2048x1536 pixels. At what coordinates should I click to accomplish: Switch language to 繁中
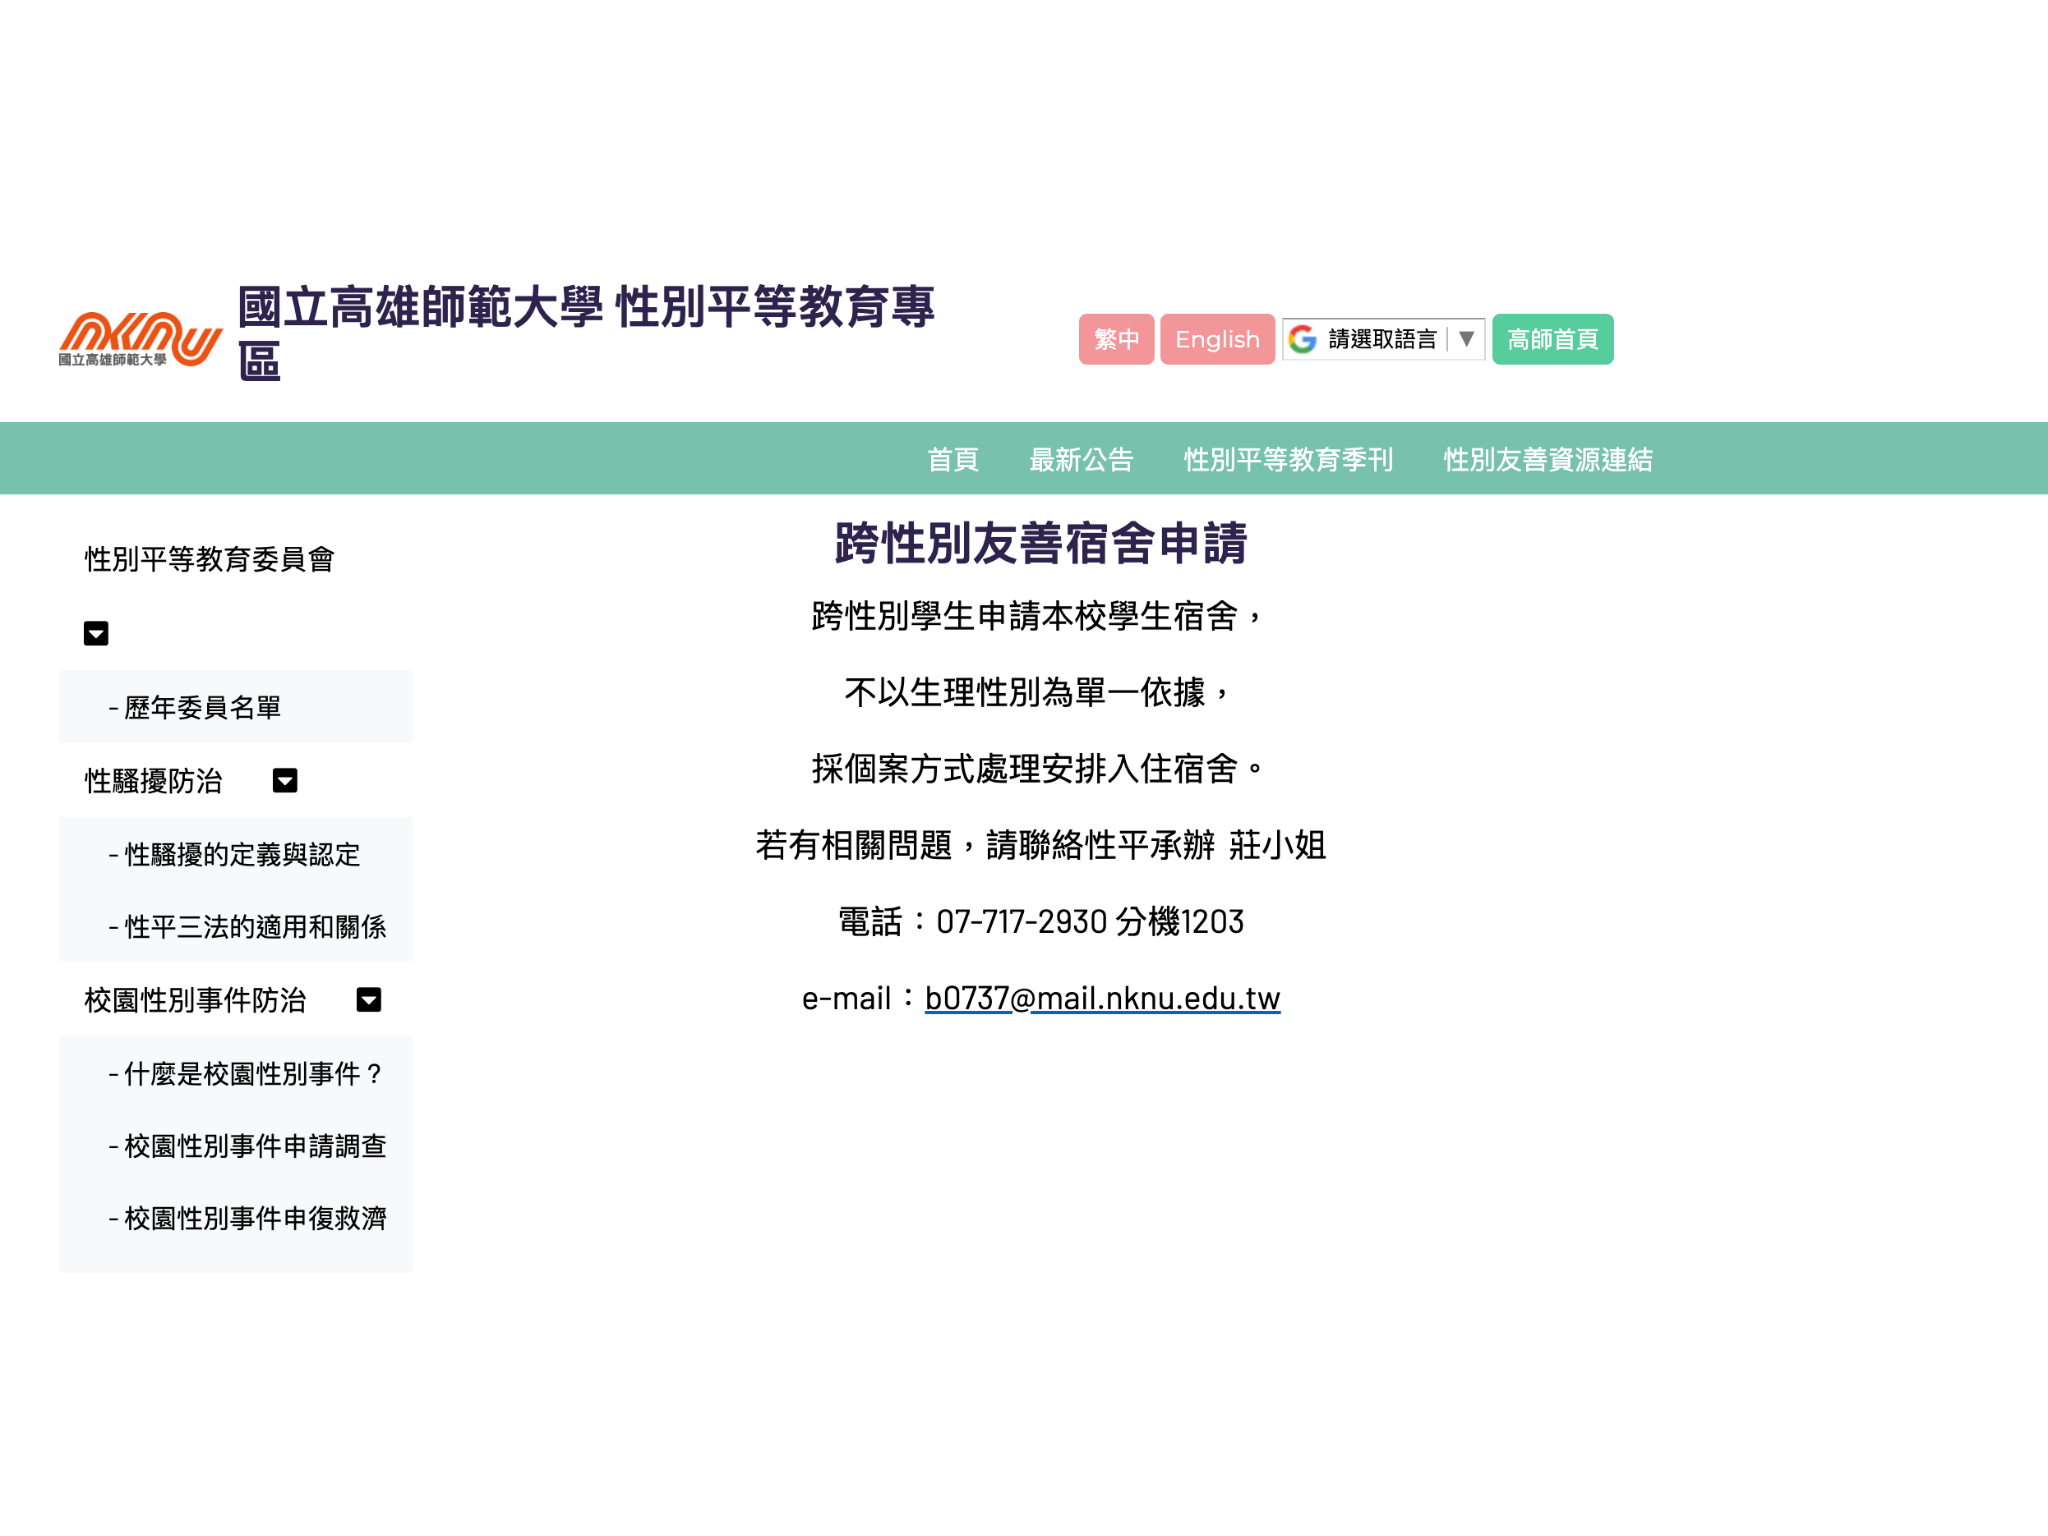1116,340
